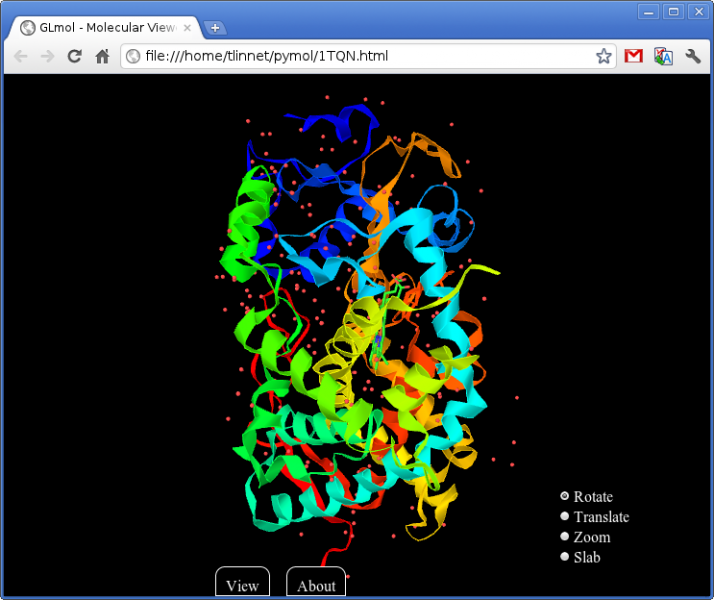Viewport: 714px width, 600px height.
Task: Click the globe site info icon
Action: (133, 56)
